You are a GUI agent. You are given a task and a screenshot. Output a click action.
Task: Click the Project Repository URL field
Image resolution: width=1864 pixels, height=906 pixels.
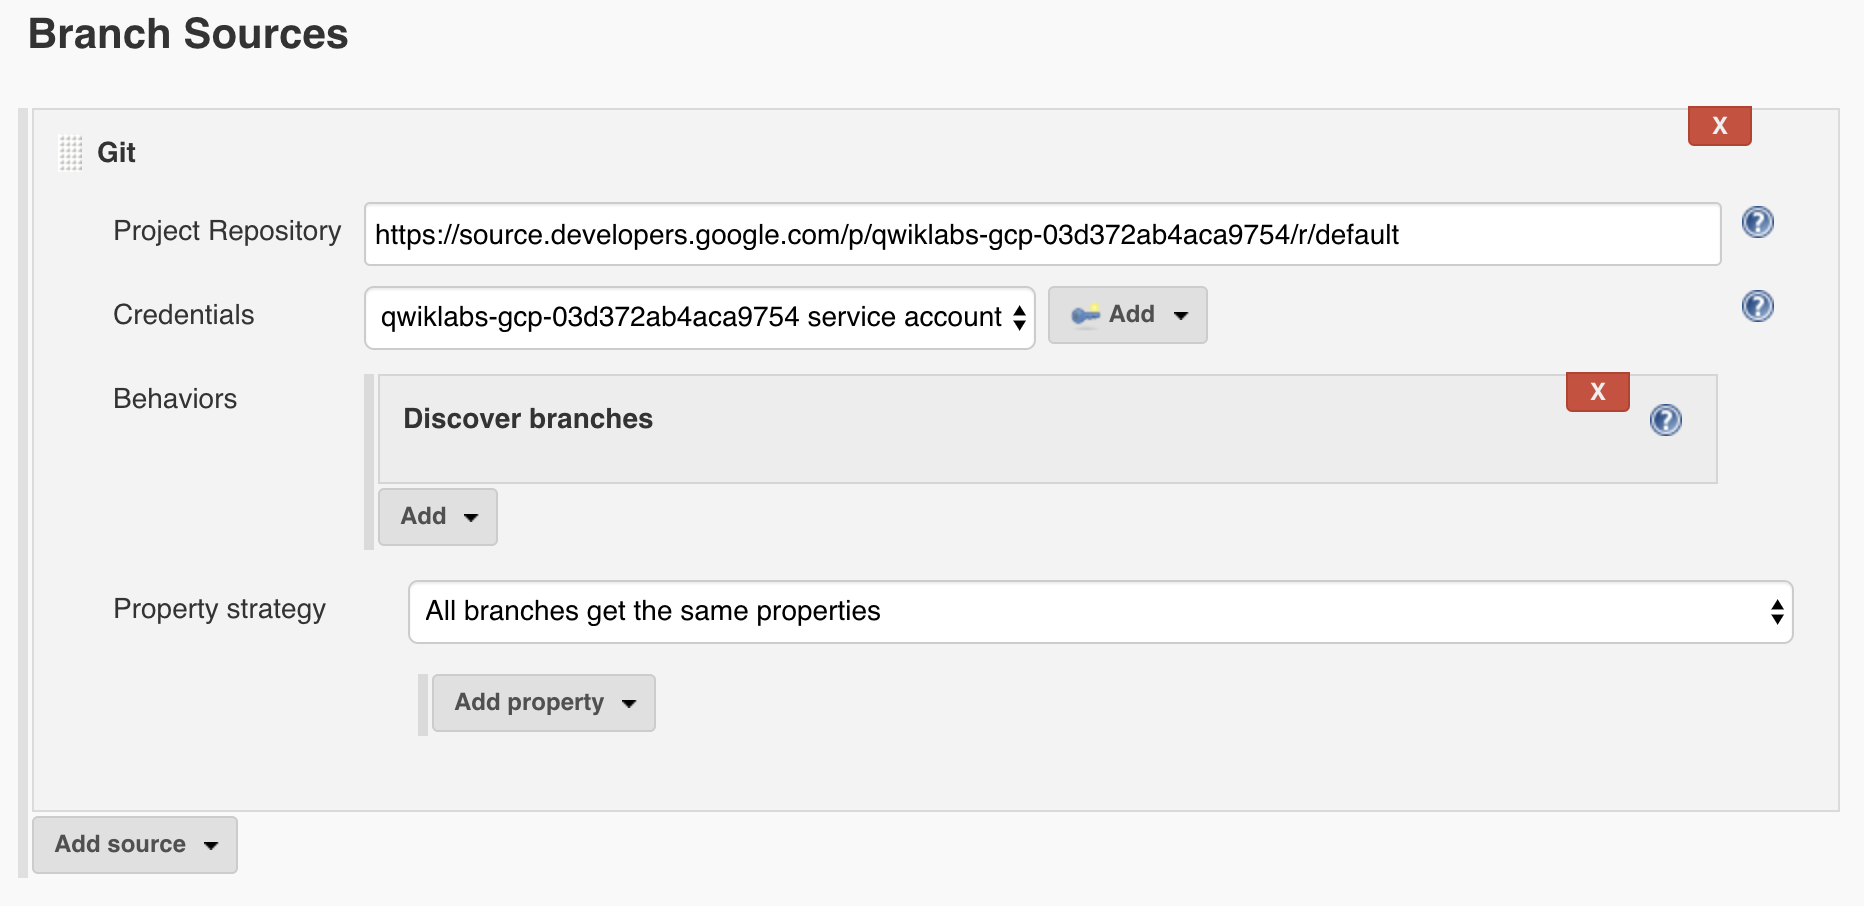(x=1042, y=234)
